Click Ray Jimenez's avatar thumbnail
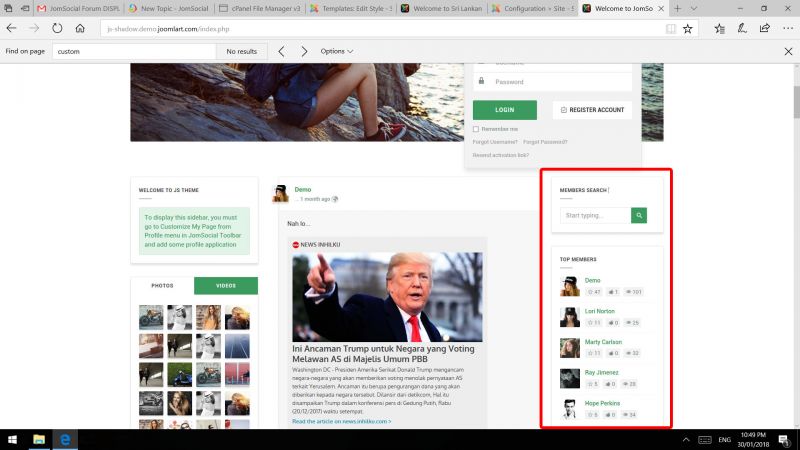Screen dimensions: 800x450 tap(570, 379)
